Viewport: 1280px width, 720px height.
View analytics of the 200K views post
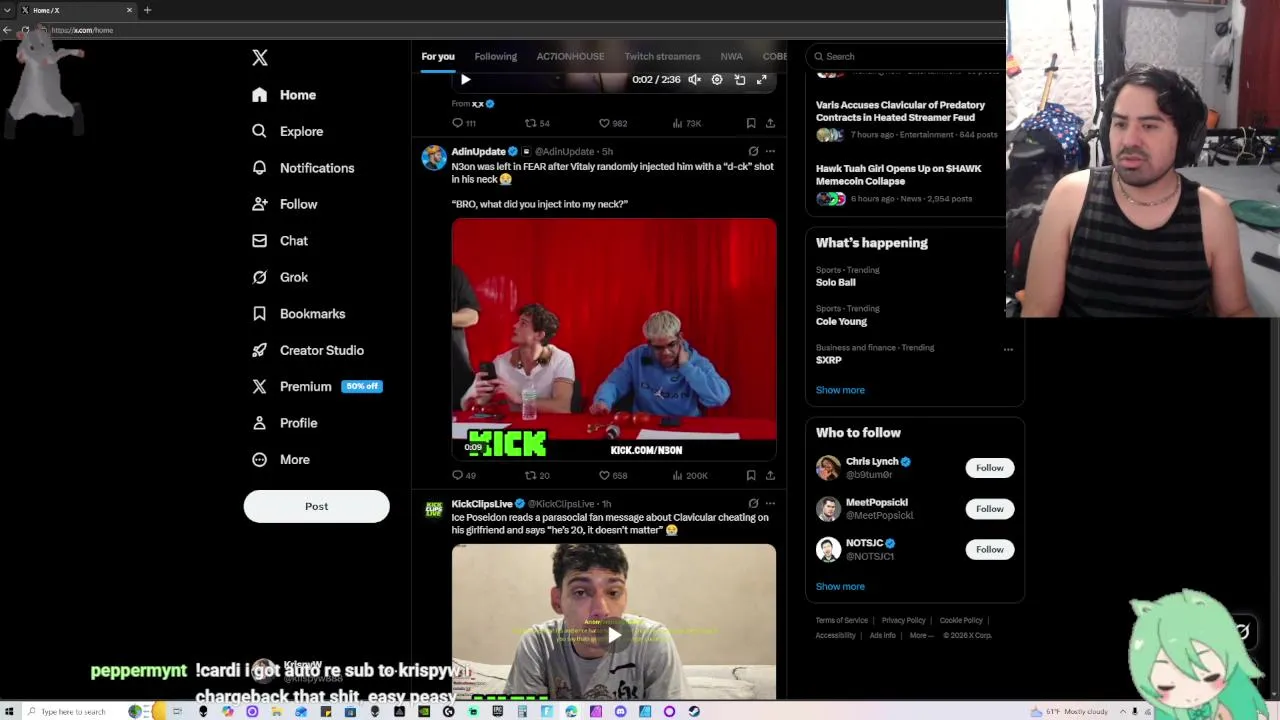point(689,475)
